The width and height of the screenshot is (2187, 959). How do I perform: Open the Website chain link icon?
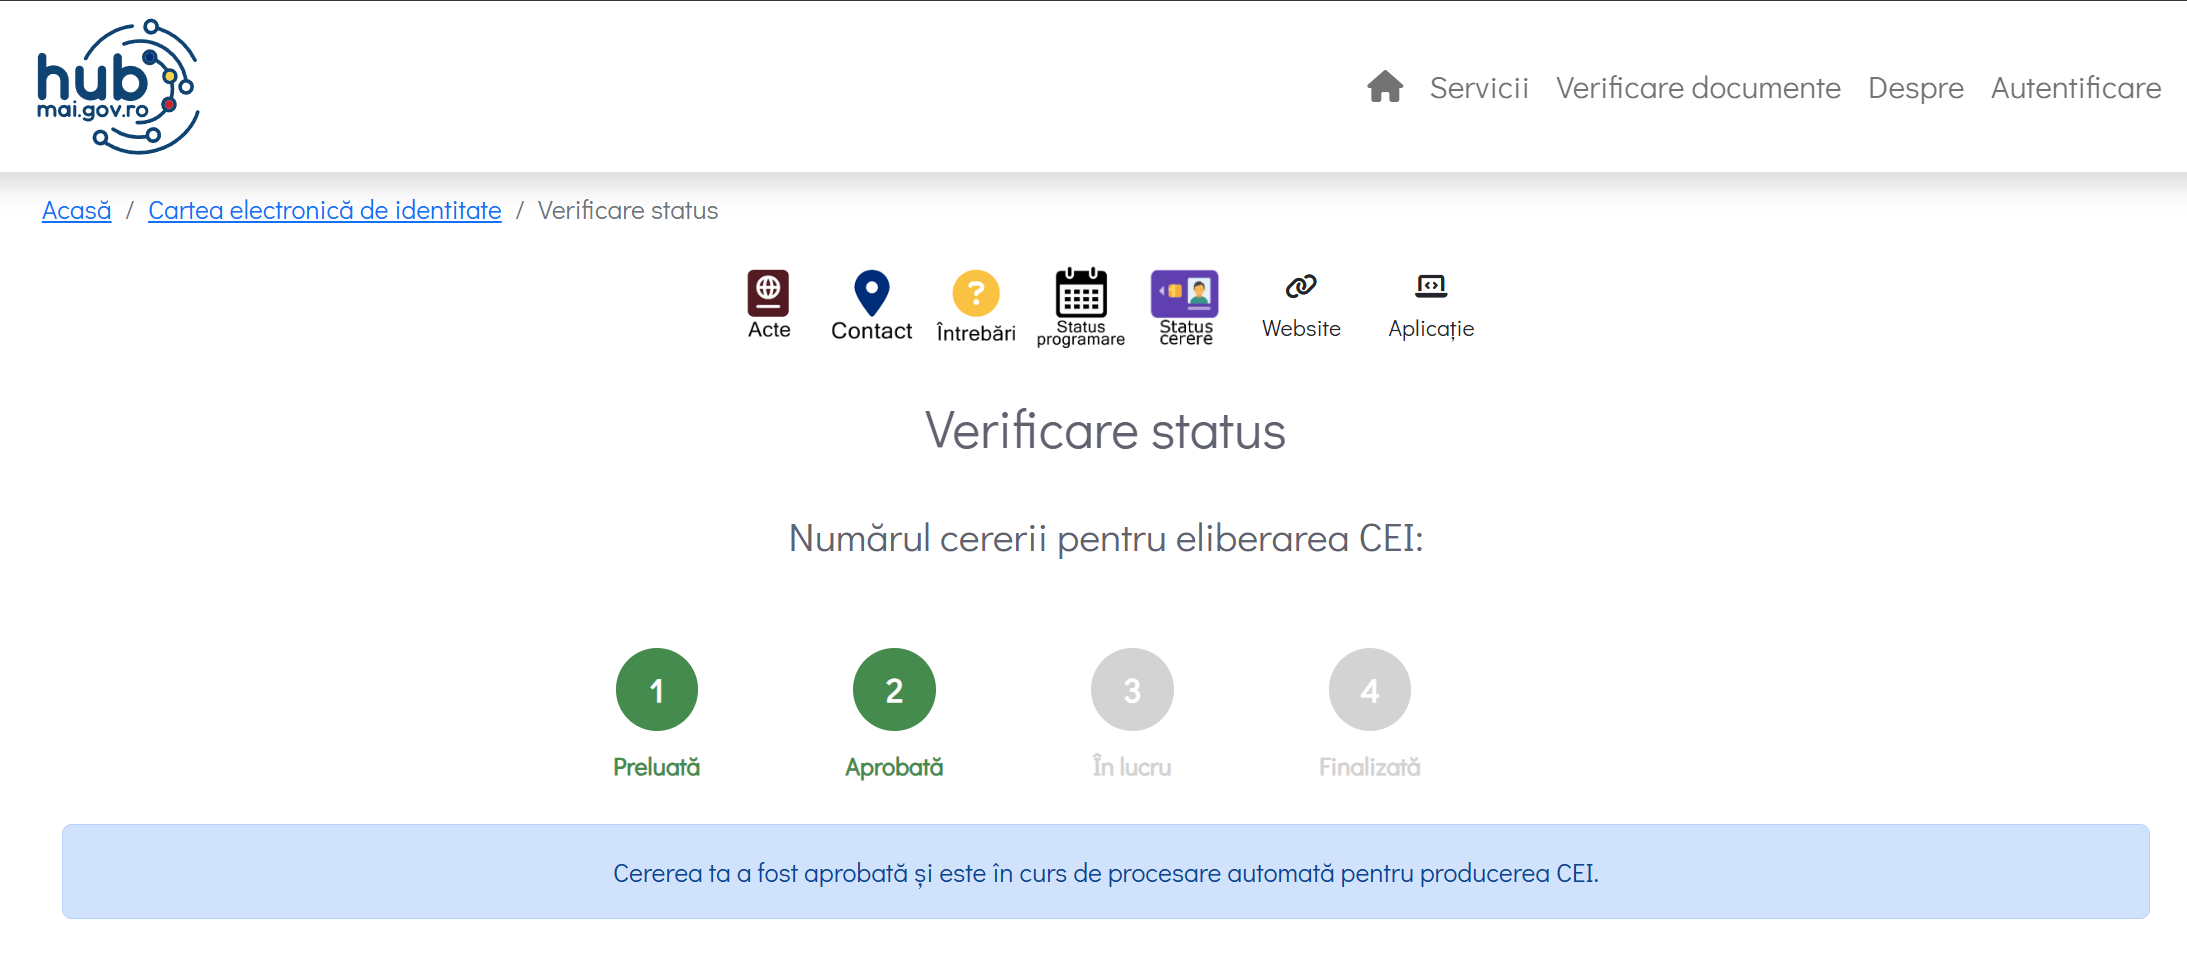(x=1301, y=286)
